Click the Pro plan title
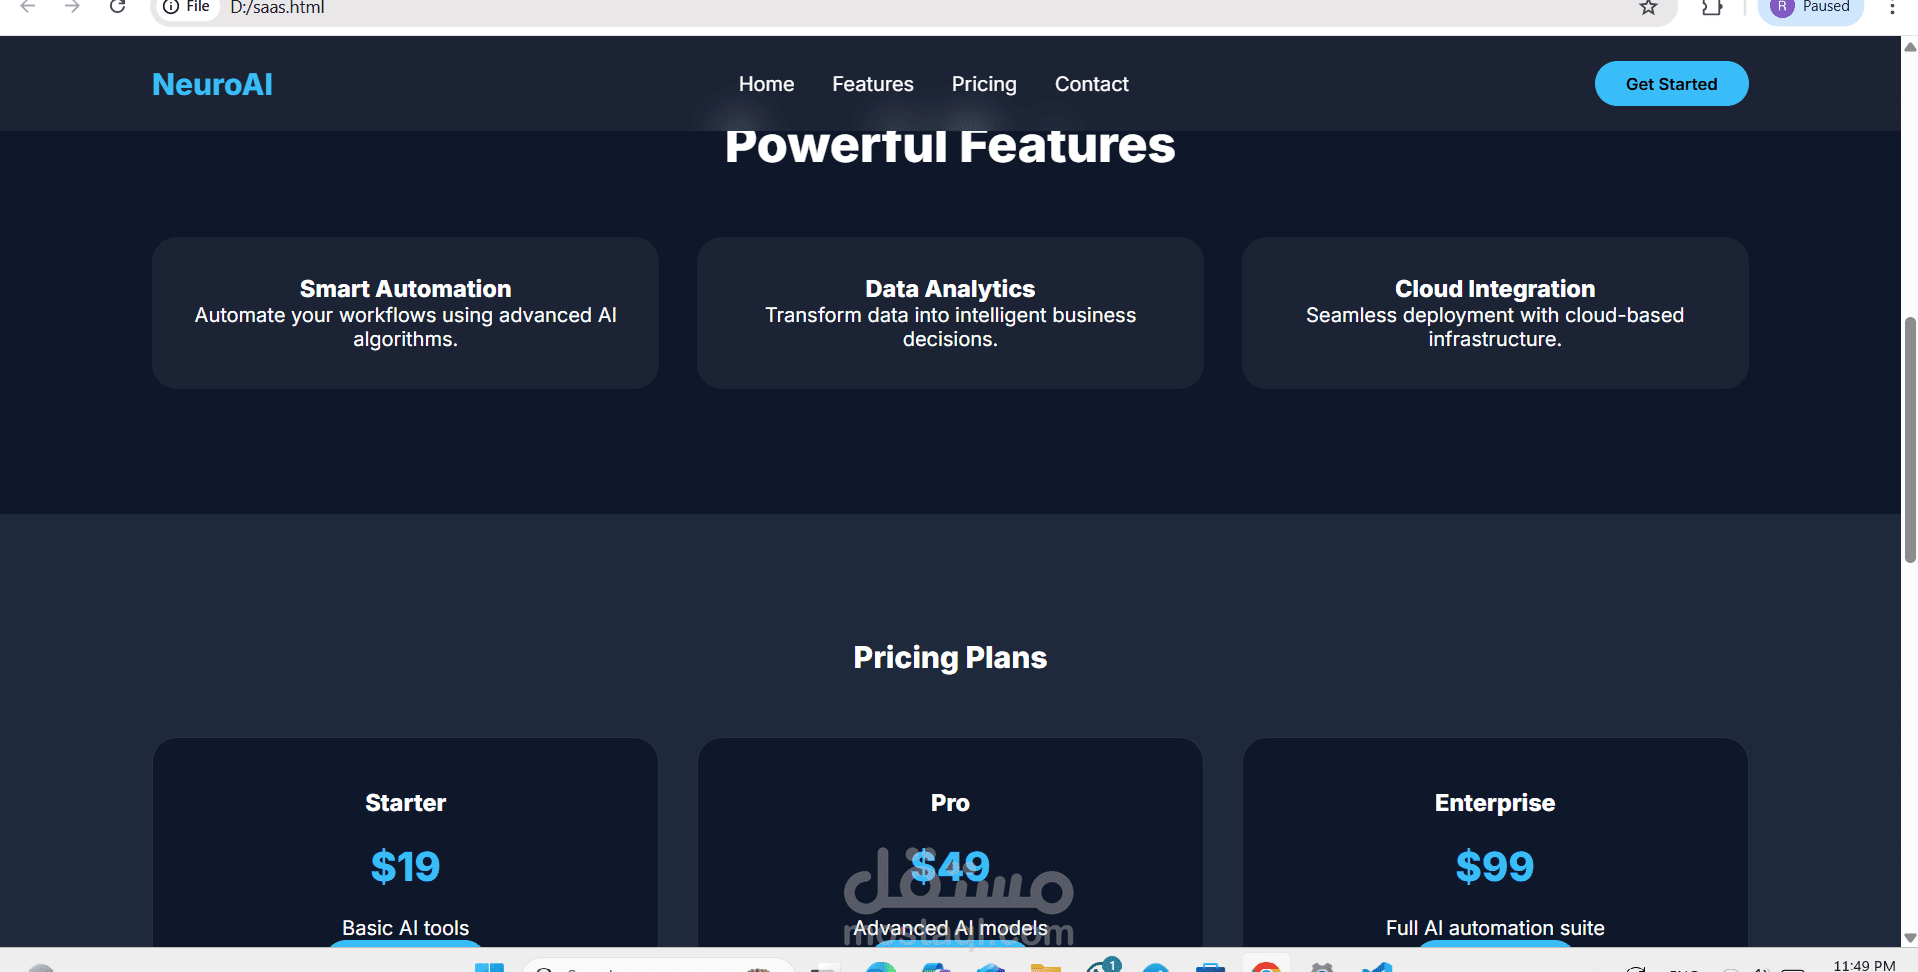This screenshot has height=972, width=1918. point(950,803)
